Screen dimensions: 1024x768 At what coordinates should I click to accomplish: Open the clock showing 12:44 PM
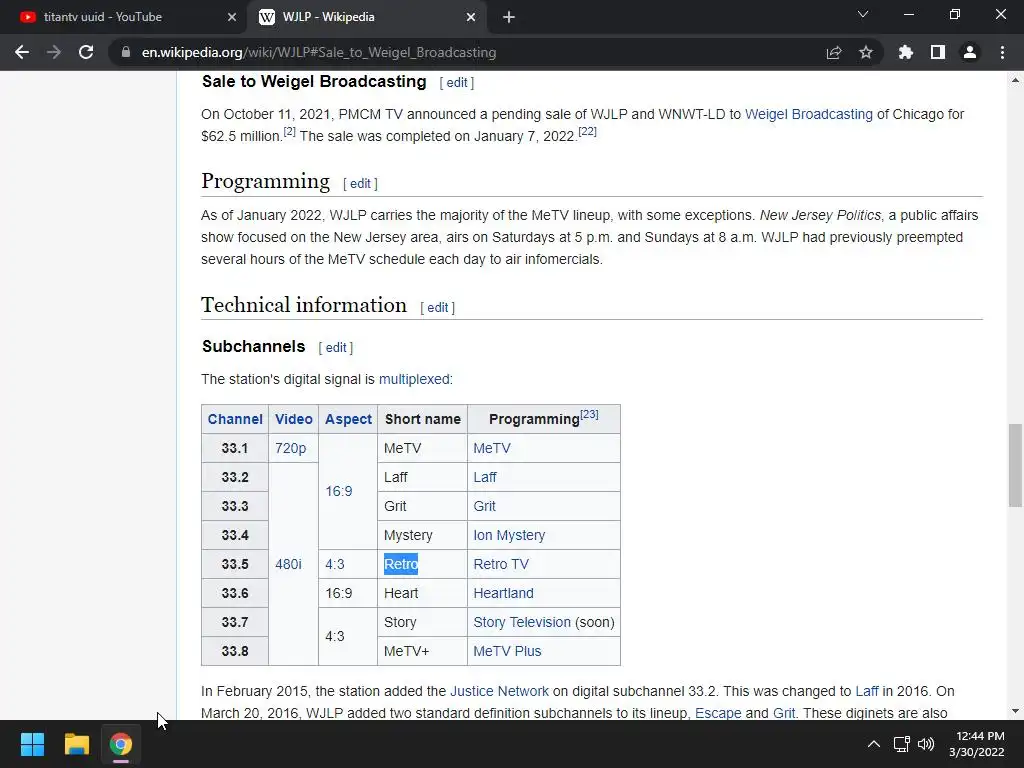(x=977, y=744)
